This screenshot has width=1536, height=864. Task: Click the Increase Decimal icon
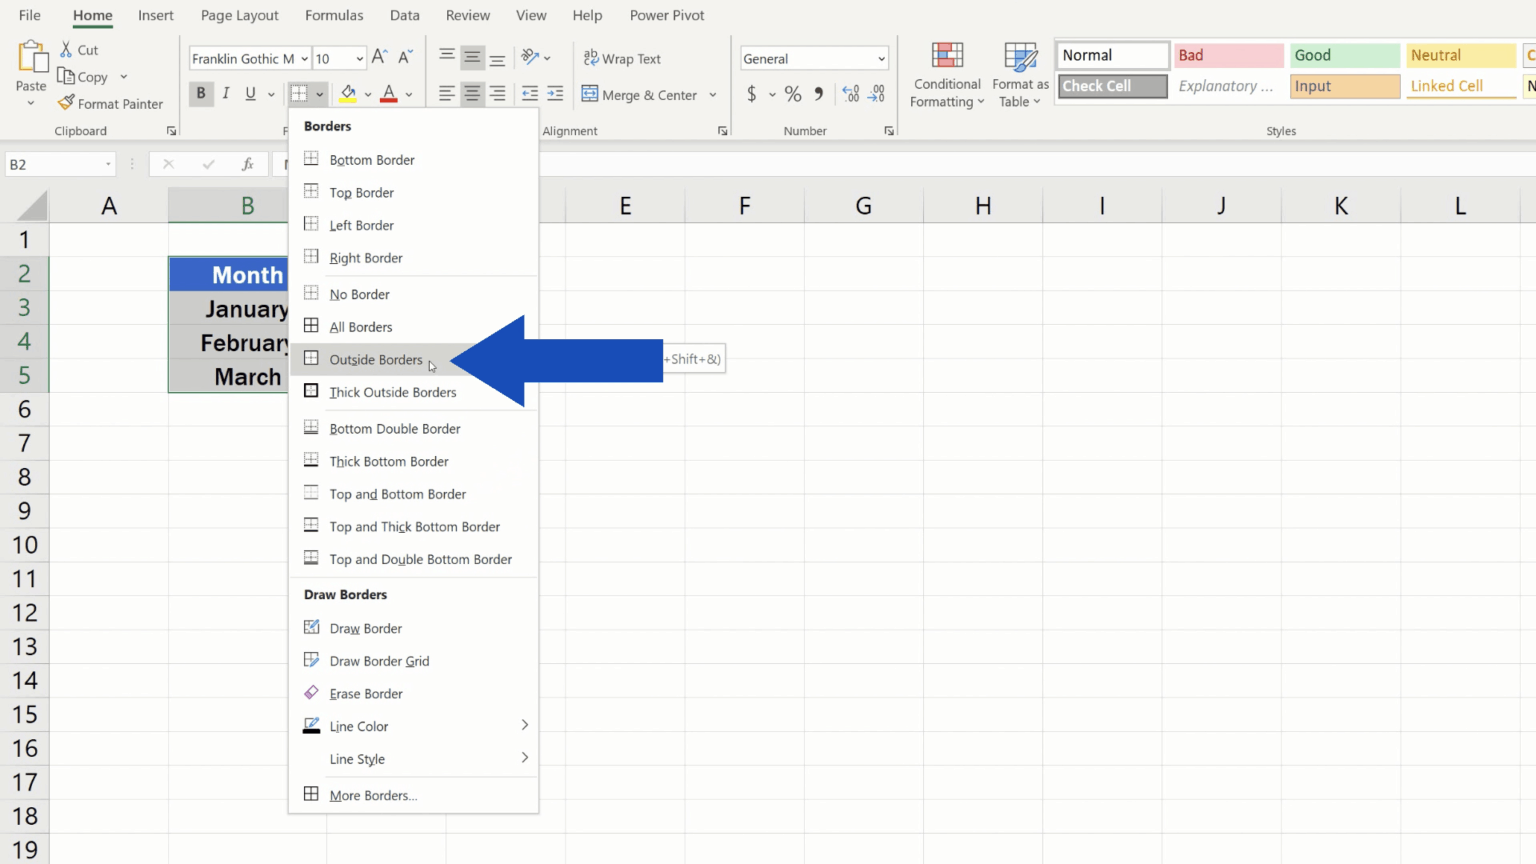point(849,94)
